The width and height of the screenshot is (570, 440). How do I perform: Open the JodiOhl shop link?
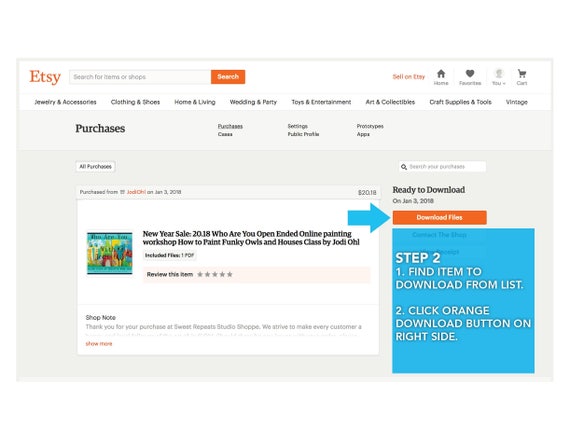[x=136, y=192]
